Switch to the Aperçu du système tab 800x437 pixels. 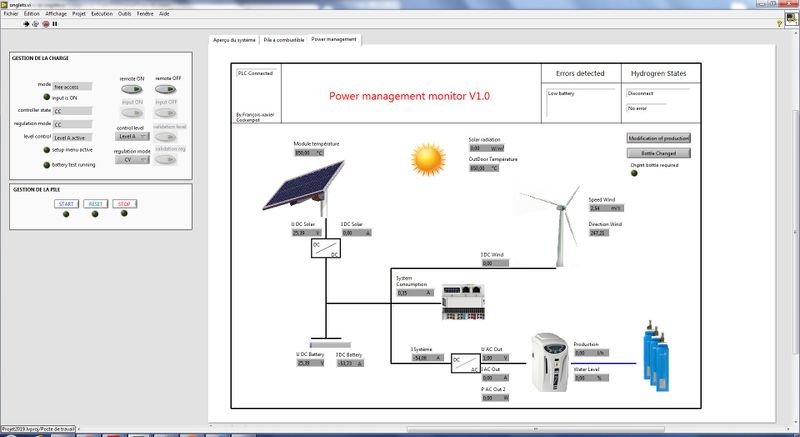tap(234, 39)
